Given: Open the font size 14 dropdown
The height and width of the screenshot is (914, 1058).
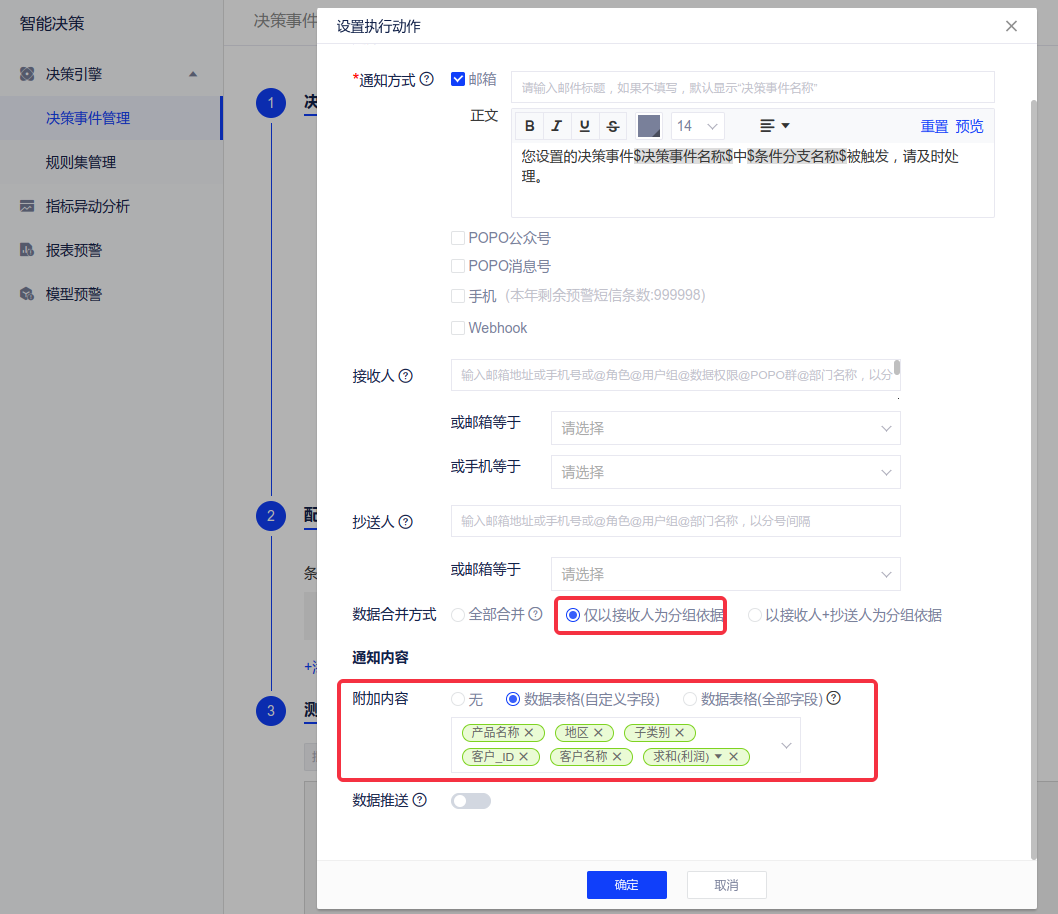Looking at the screenshot, I should [x=698, y=126].
